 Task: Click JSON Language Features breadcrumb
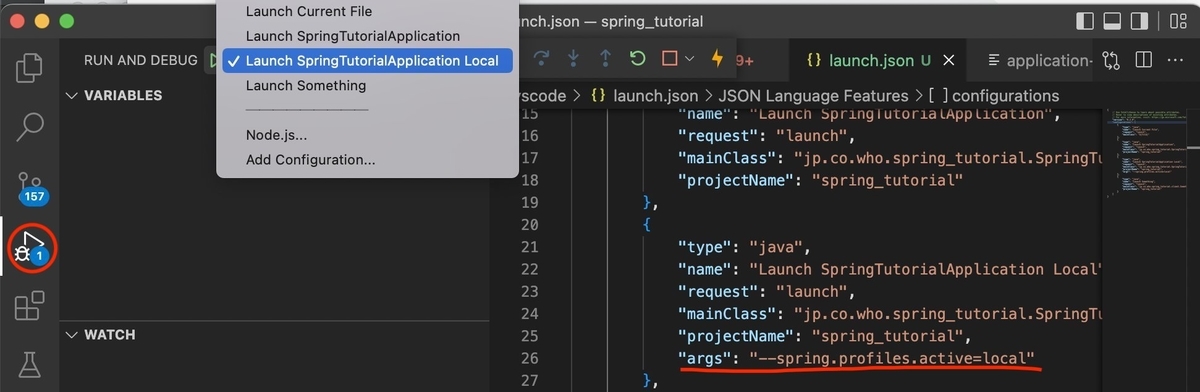[x=813, y=96]
